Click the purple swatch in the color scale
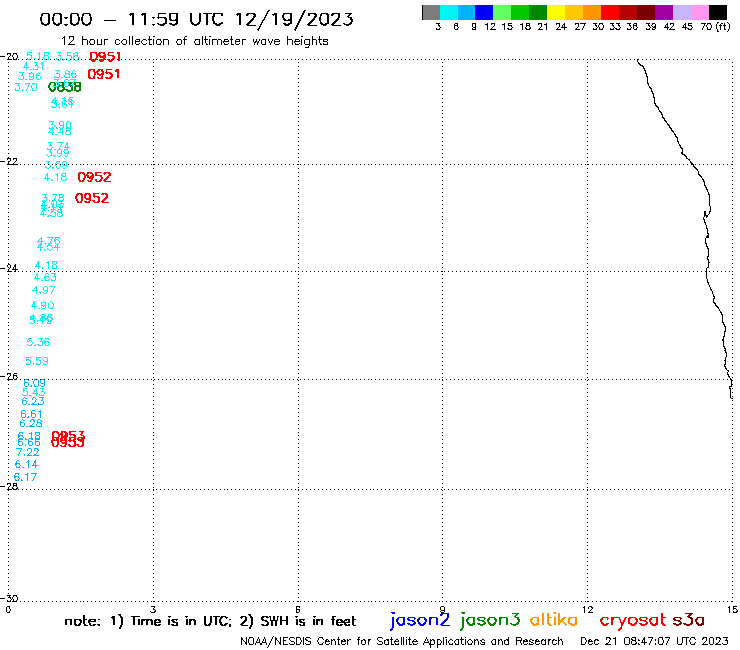This screenshot has width=740, height=650. [664, 12]
